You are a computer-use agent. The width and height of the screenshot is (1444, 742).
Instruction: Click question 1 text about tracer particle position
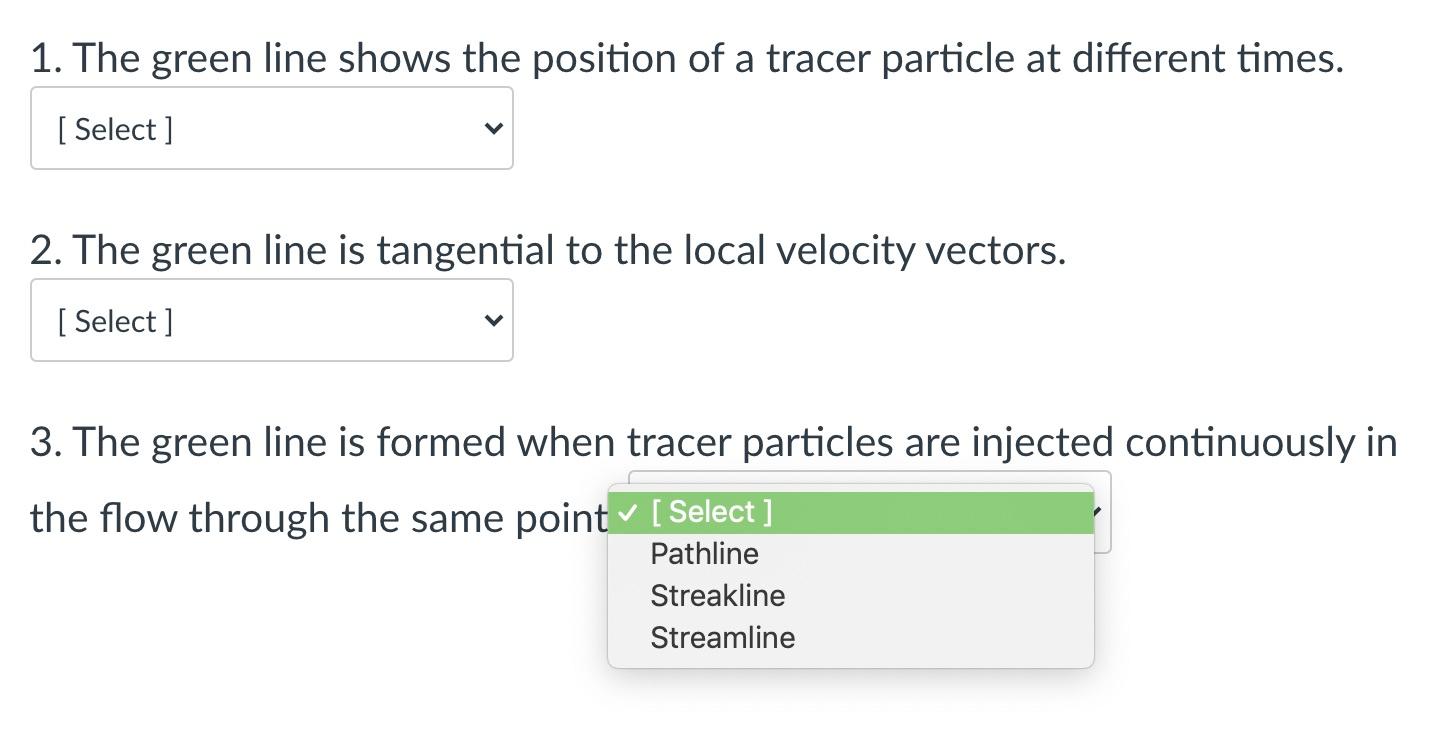[x=687, y=58]
